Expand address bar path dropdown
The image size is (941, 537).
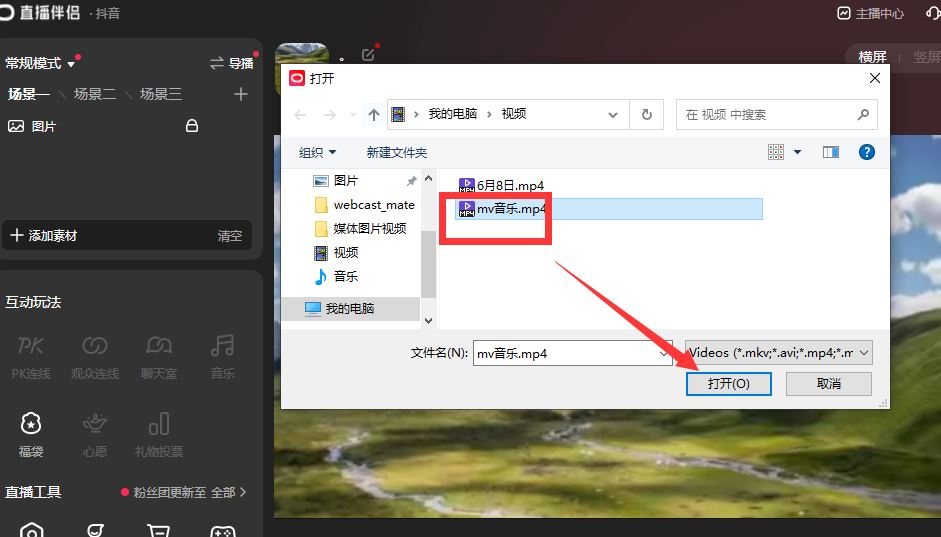tap(613, 115)
